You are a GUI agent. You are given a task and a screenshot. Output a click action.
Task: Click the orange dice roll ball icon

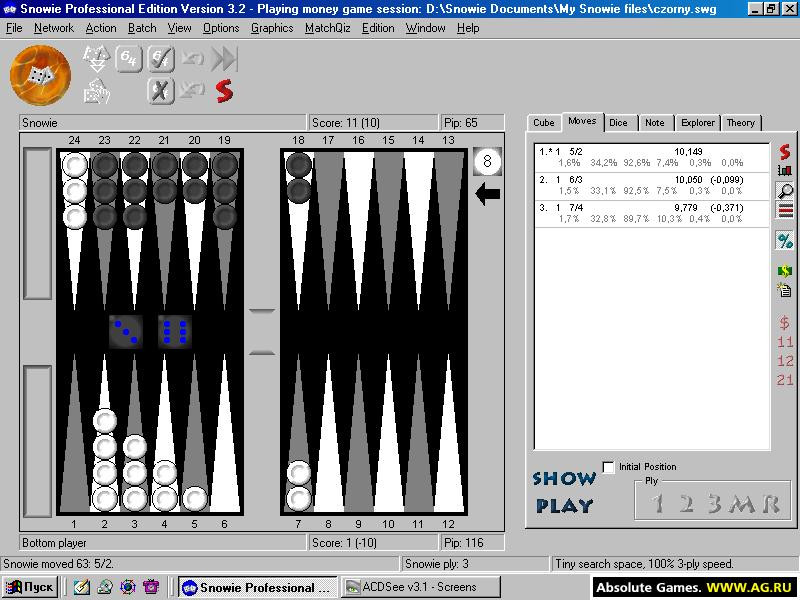point(40,75)
